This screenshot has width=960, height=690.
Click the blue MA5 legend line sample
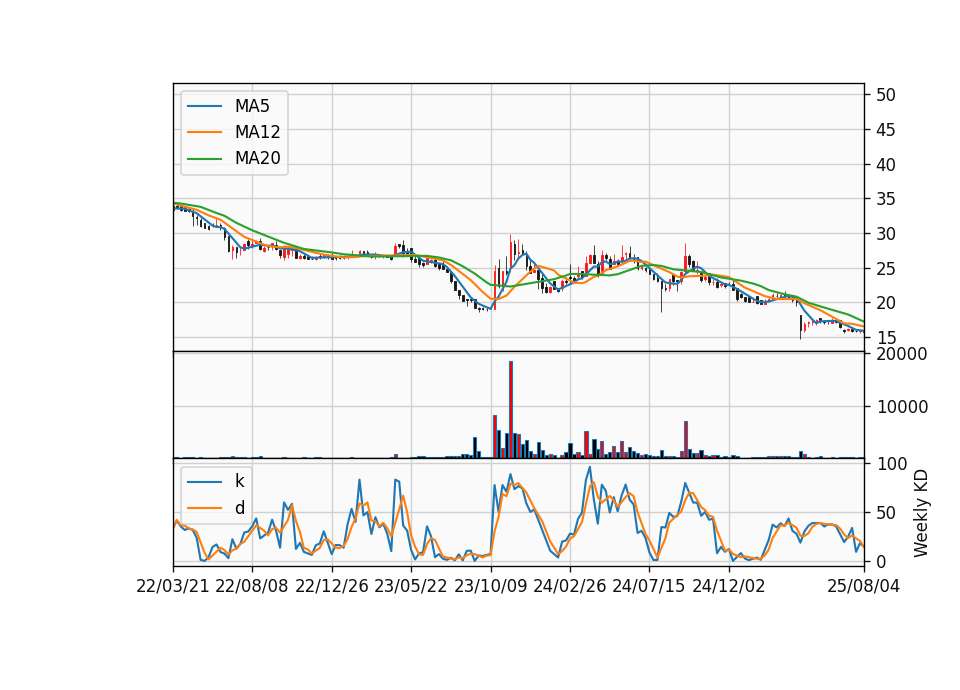point(204,106)
